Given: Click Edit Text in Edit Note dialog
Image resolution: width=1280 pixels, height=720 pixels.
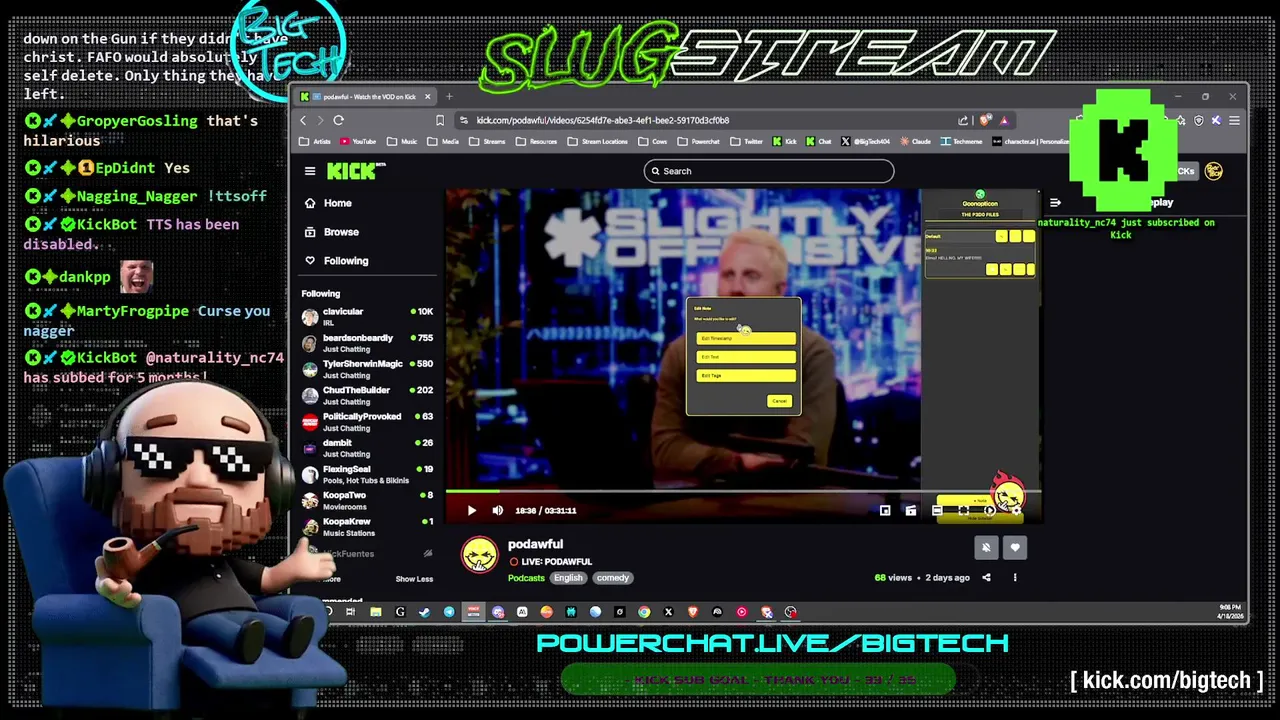Looking at the screenshot, I should coord(746,357).
